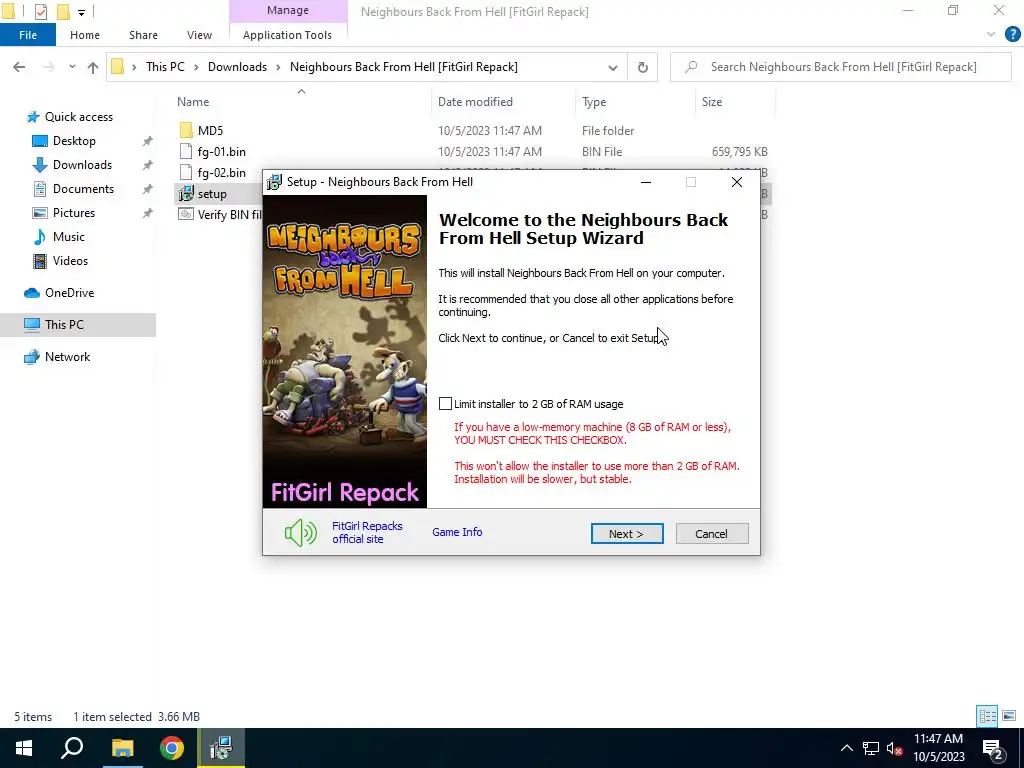Switch to details view layout icon
This screenshot has width=1024, height=768.
click(x=987, y=716)
